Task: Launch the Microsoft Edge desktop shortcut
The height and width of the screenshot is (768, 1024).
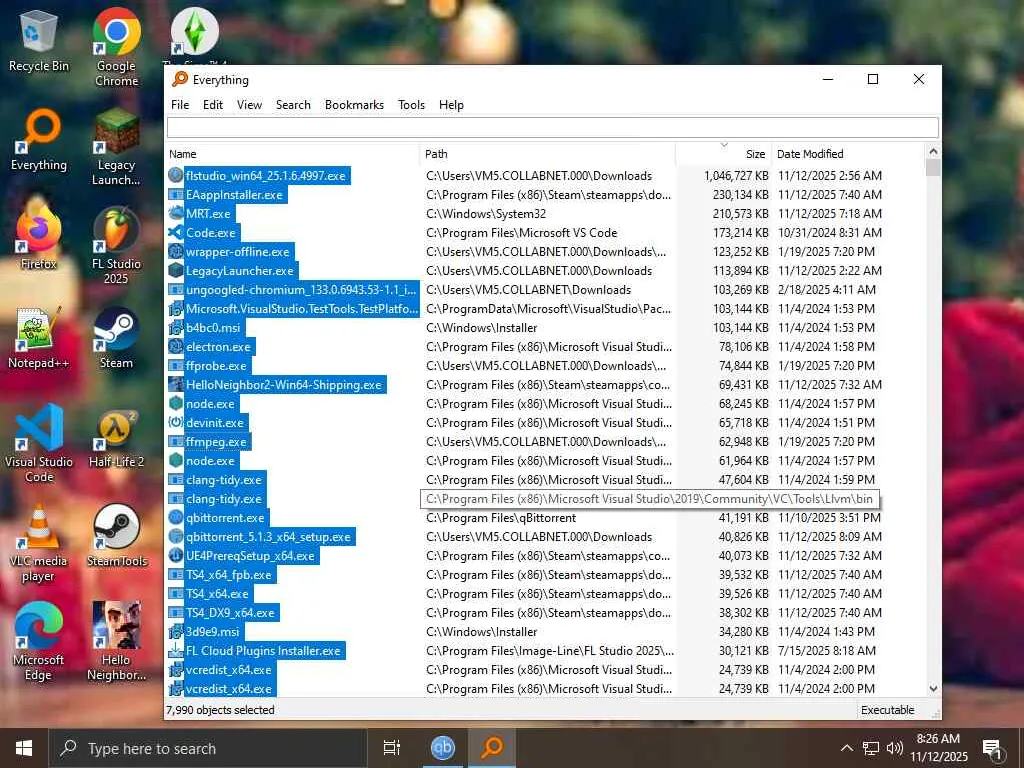Action: (39, 642)
